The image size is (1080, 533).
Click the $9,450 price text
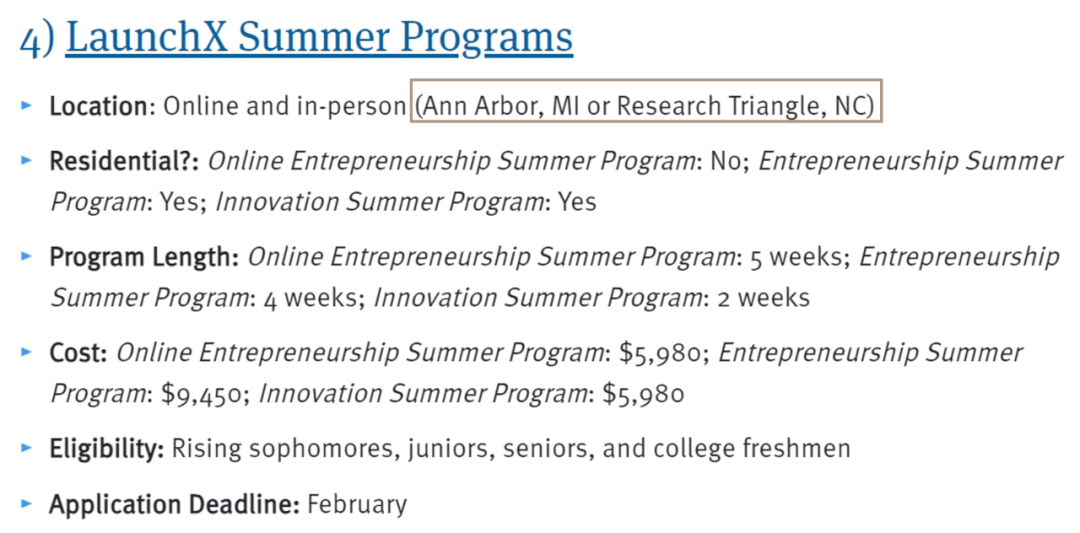[200, 395]
